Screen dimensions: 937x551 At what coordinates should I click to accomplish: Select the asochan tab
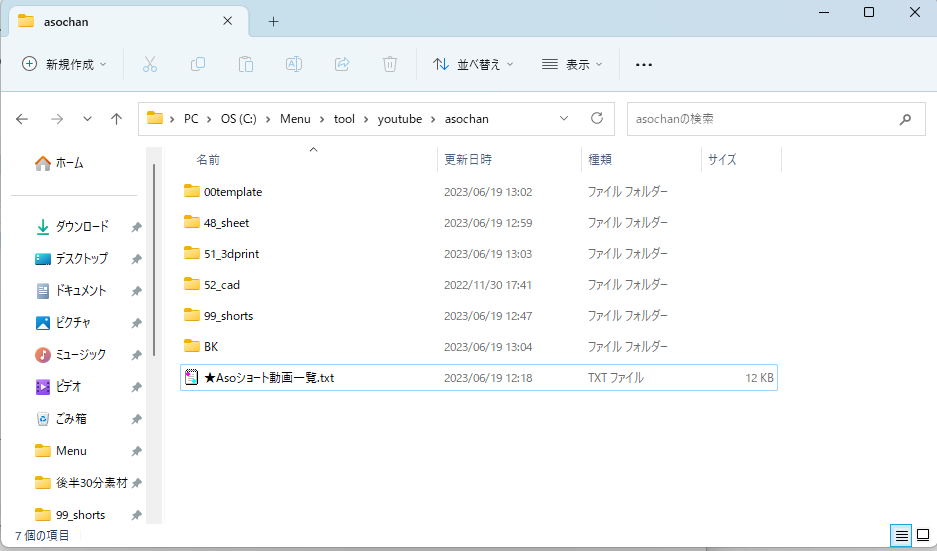point(128,22)
